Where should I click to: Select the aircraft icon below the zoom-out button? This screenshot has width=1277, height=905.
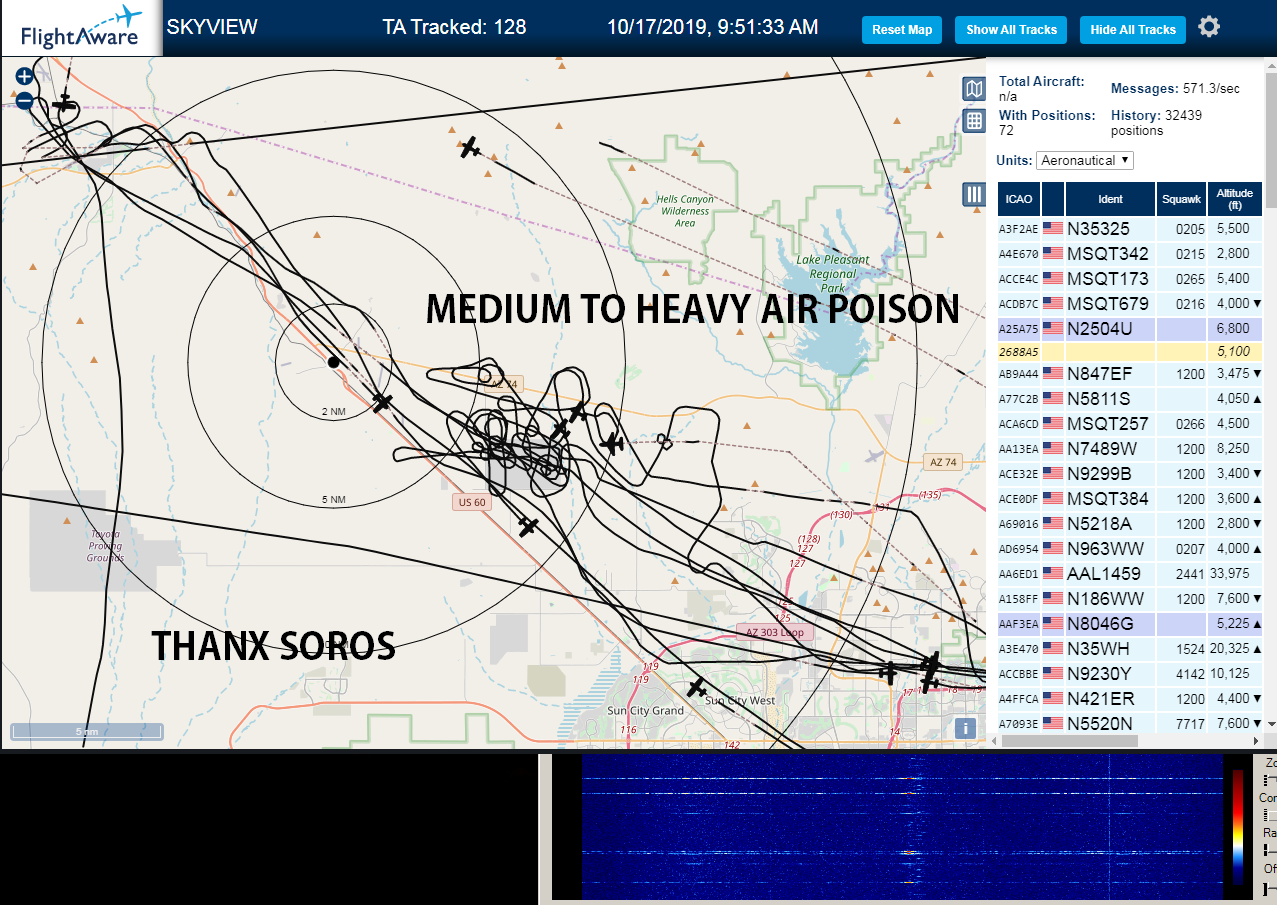pyautogui.click(x=64, y=103)
